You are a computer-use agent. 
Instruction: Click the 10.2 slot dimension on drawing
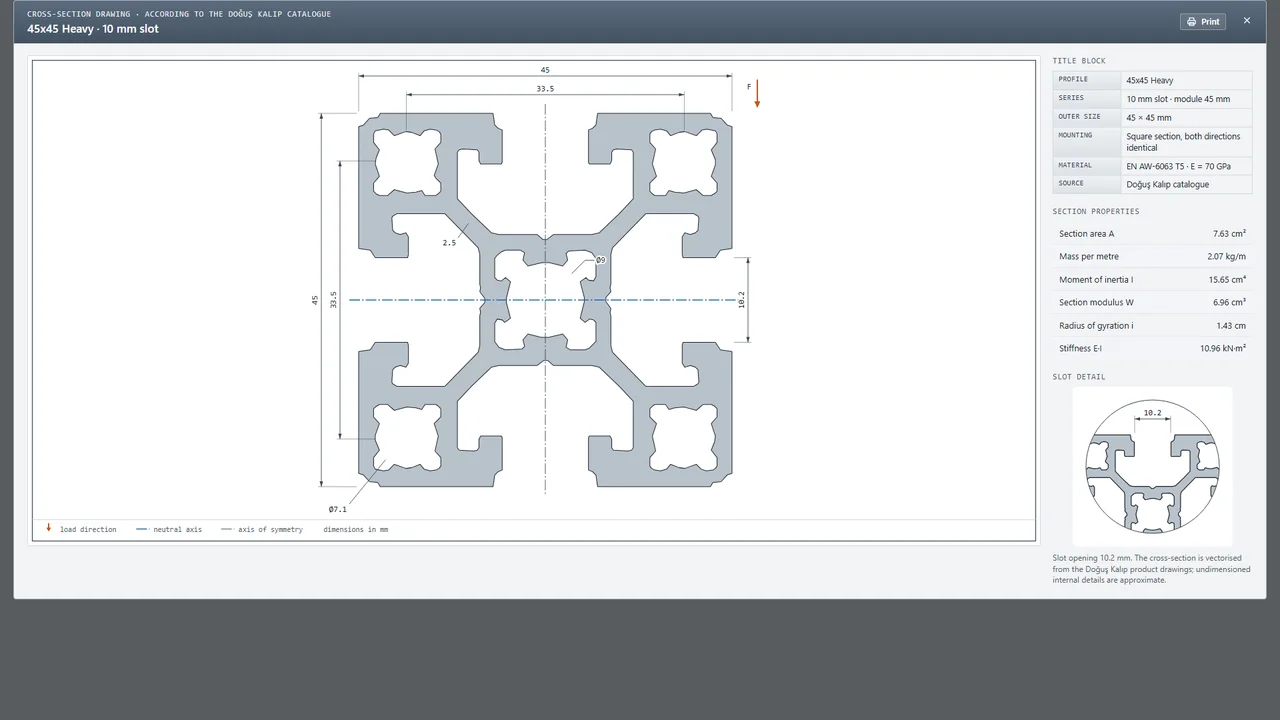741,299
